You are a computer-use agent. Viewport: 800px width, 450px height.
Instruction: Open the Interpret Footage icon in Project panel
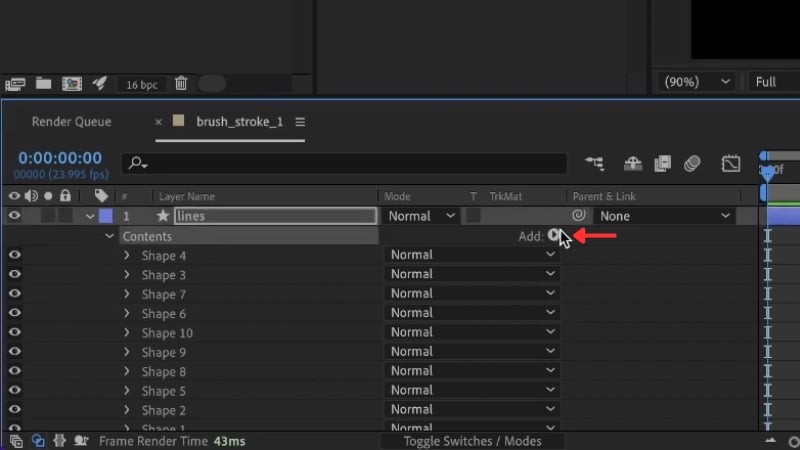pyautogui.click(x=15, y=84)
